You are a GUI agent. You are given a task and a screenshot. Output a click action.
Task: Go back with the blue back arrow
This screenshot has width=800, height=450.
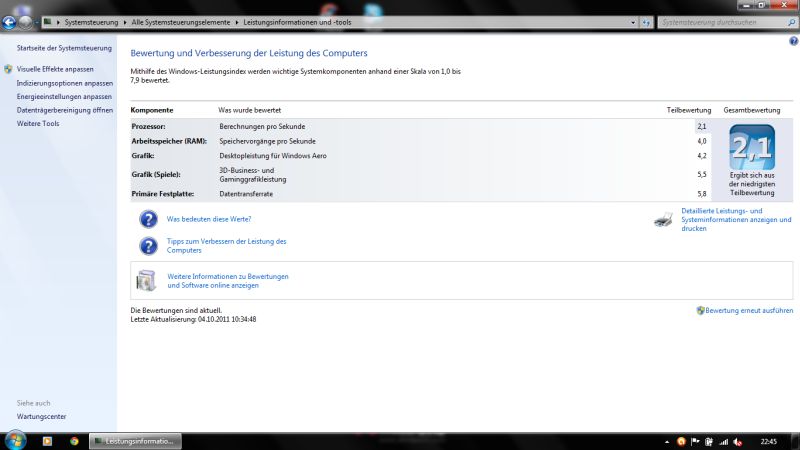(9, 22)
